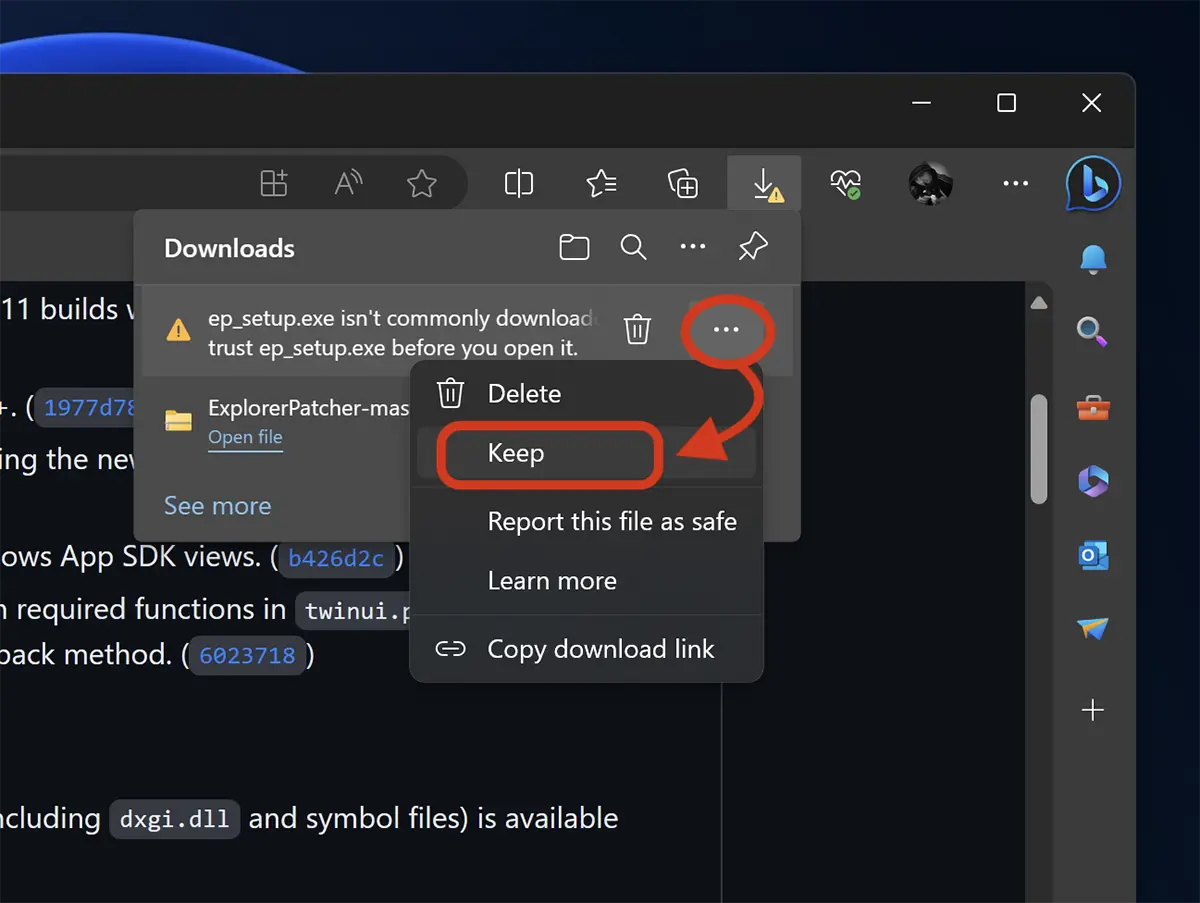Open Browser essentials heart icon
1200x903 pixels.
click(845, 183)
